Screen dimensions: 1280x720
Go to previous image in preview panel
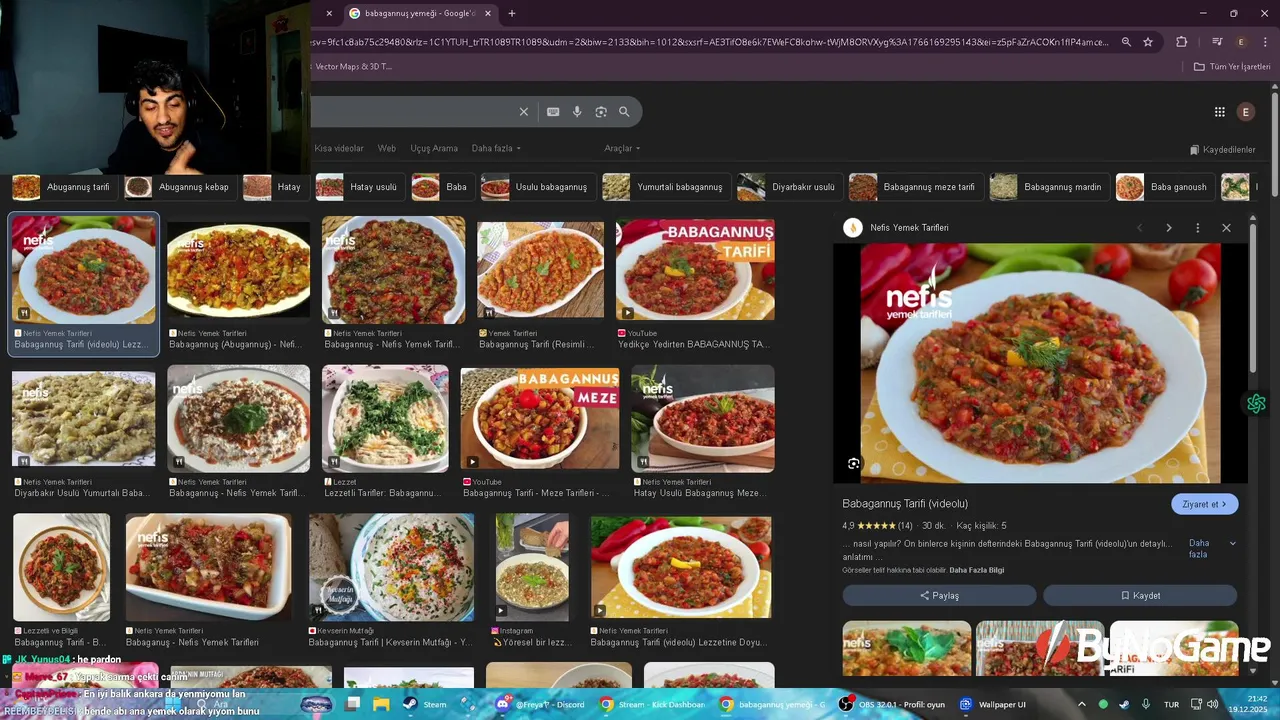pyautogui.click(x=1139, y=228)
